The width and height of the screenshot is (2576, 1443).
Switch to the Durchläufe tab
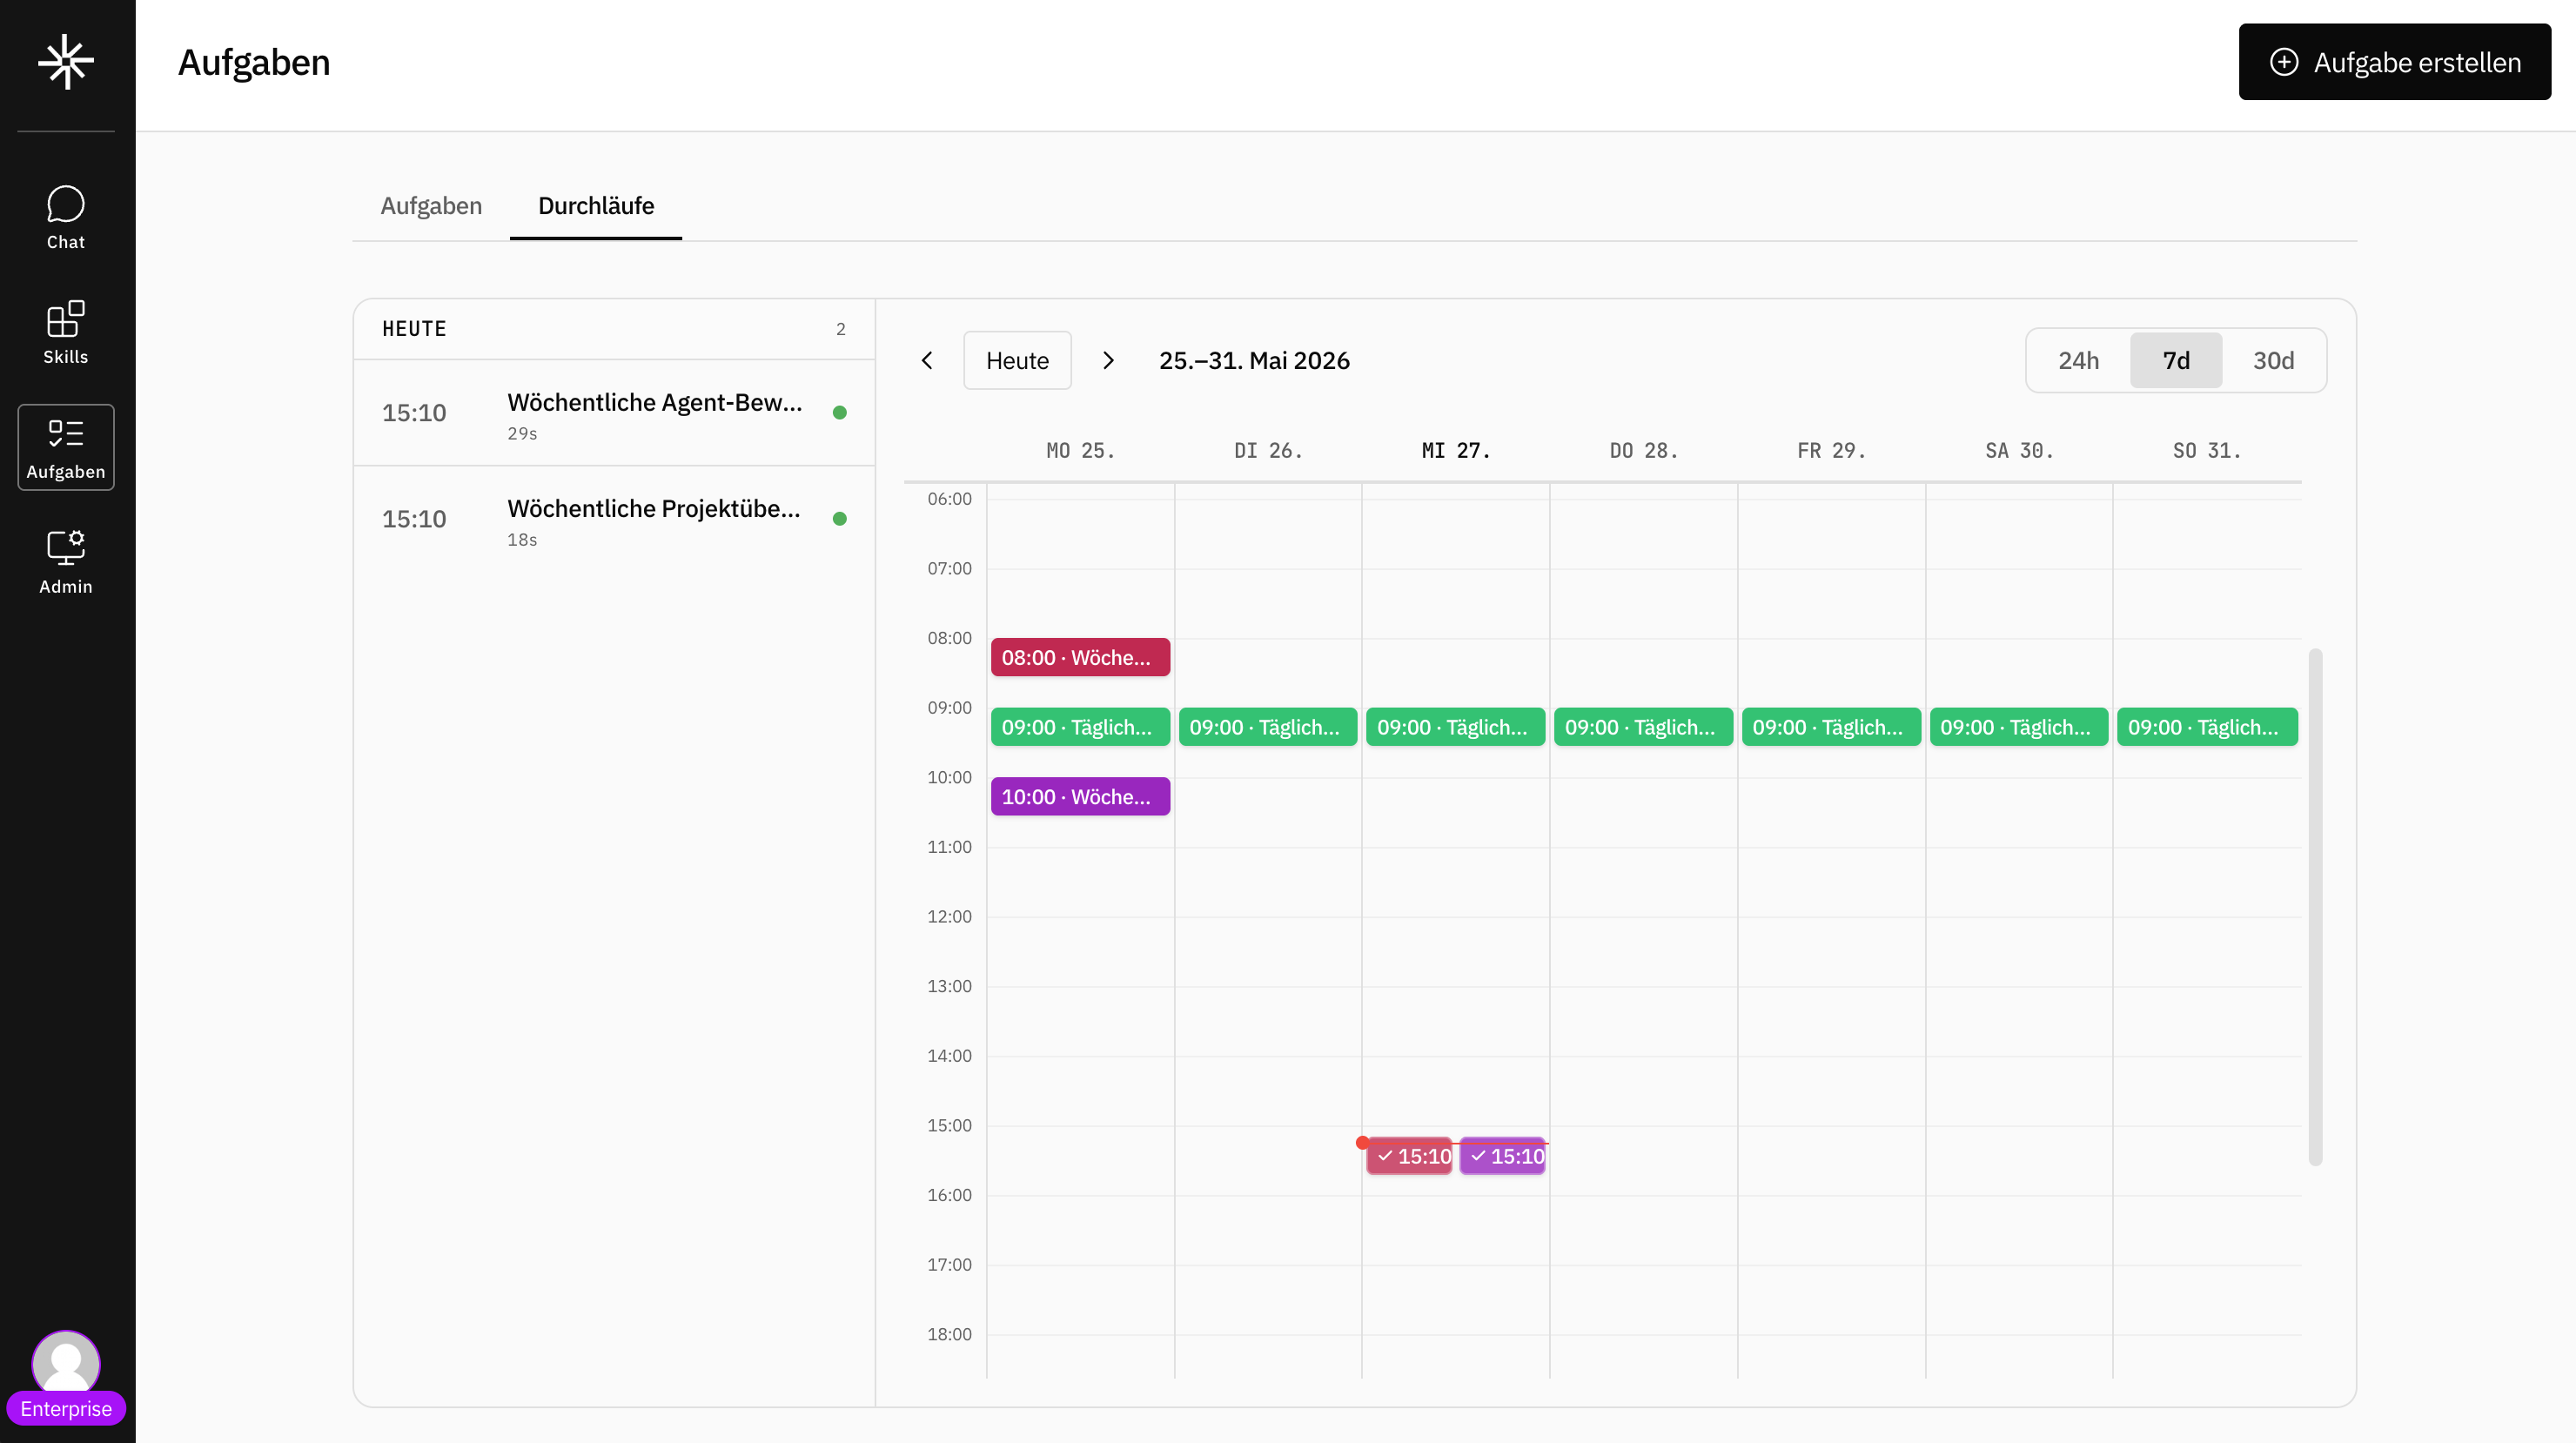(x=596, y=206)
